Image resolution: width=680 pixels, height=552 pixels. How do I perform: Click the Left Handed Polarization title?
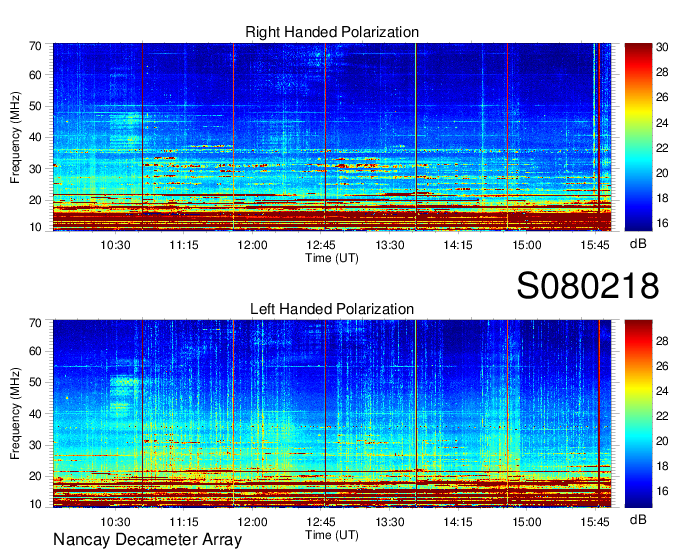pos(332,309)
